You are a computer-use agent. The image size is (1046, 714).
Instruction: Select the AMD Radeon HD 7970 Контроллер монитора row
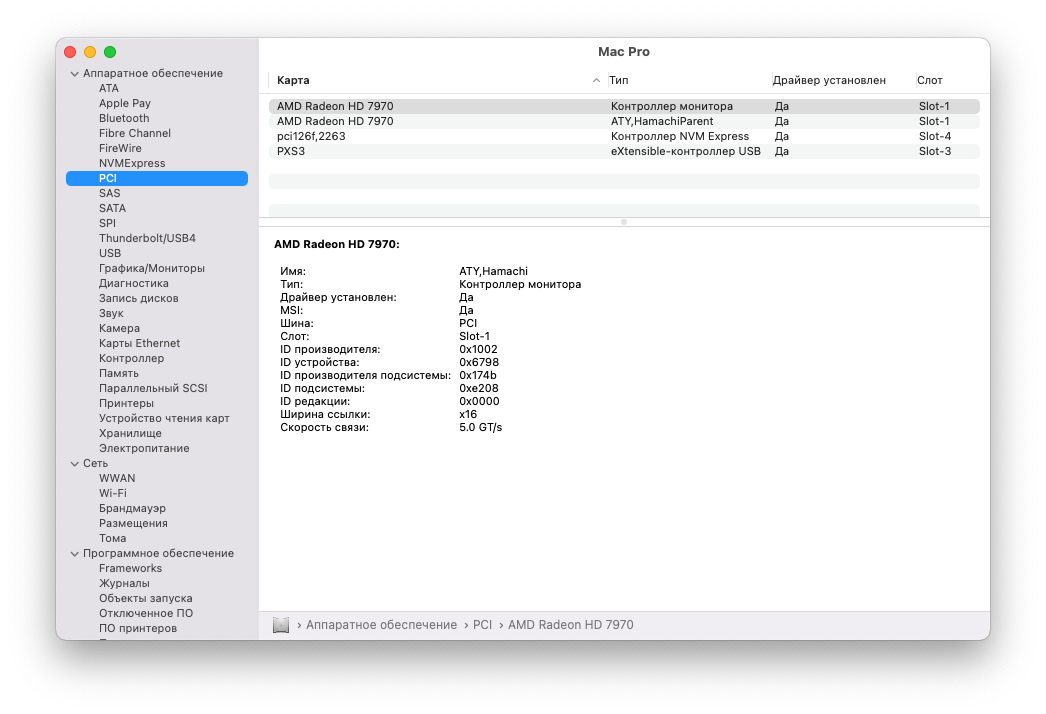pyautogui.click(x=624, y=106)
